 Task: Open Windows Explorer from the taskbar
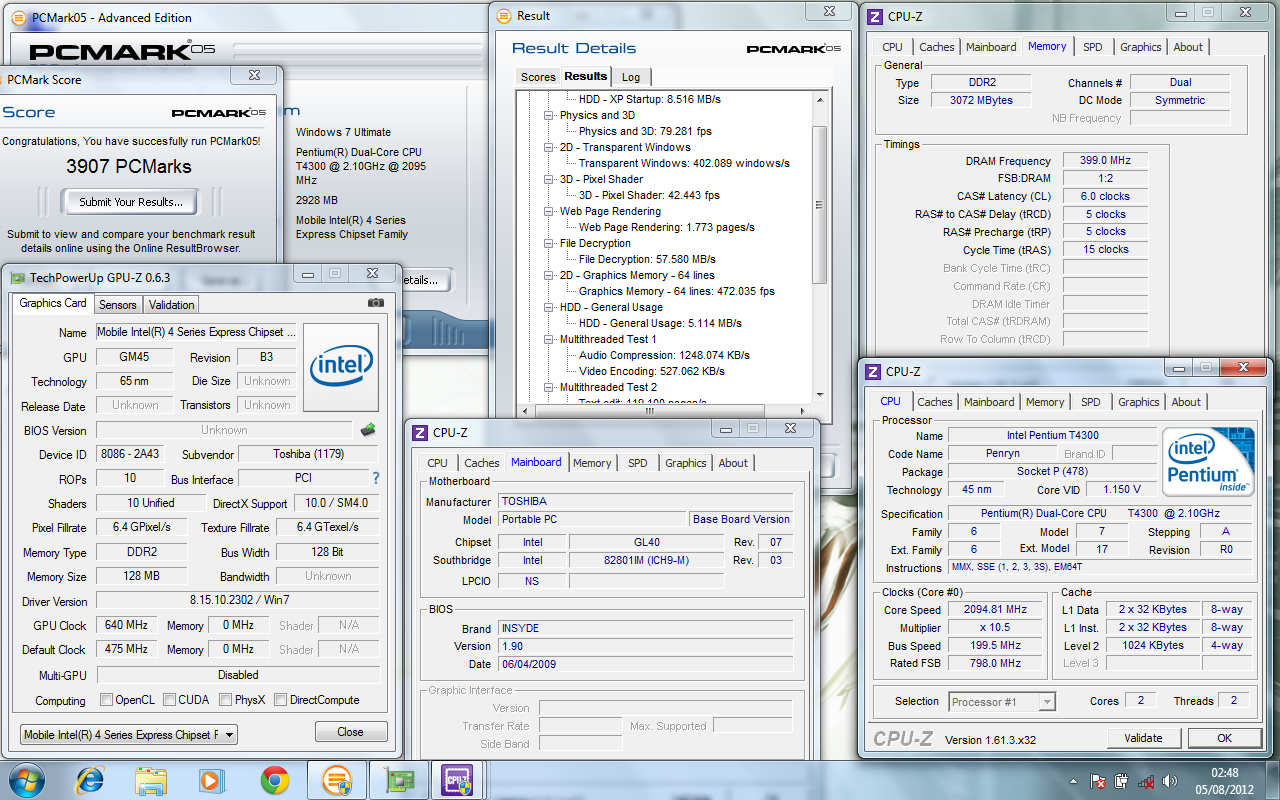(x=150, y=780)
